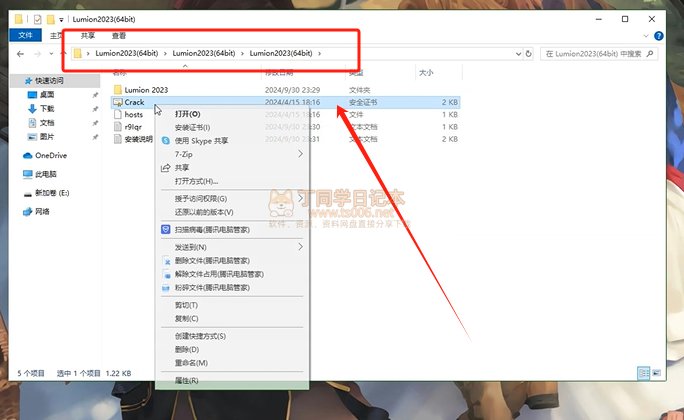
Task: Sort by the 大小 column header
Action: coord(426,73)
